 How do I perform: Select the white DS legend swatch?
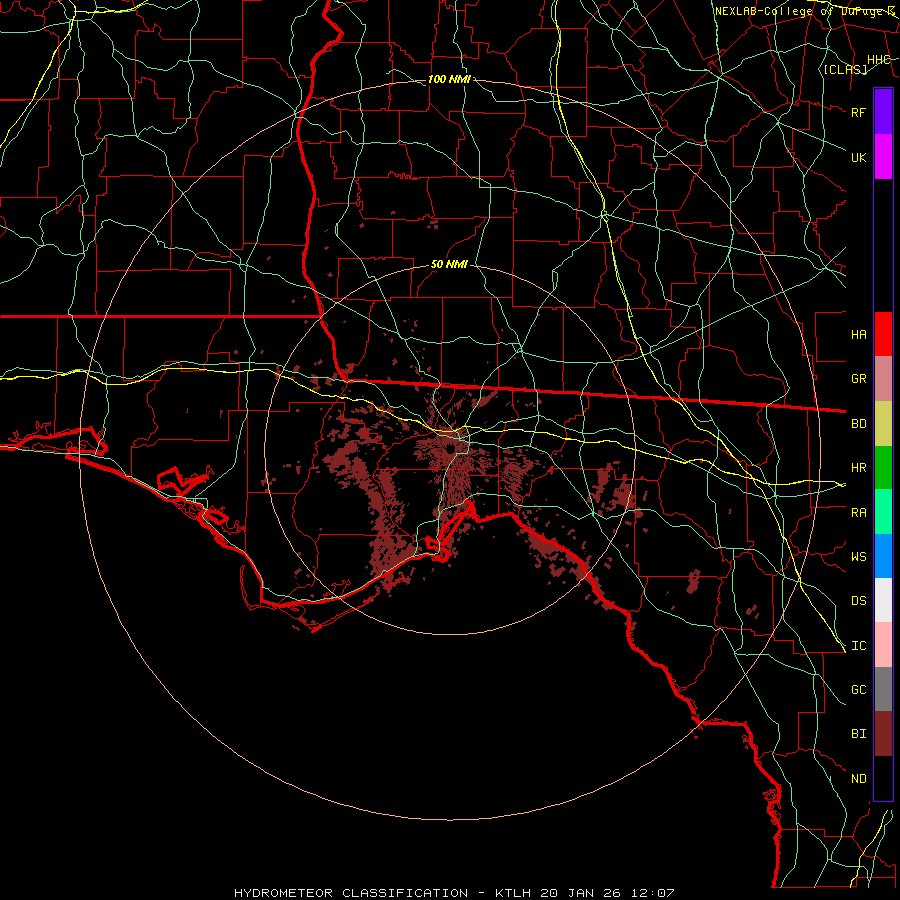click(x=883, y=600)
